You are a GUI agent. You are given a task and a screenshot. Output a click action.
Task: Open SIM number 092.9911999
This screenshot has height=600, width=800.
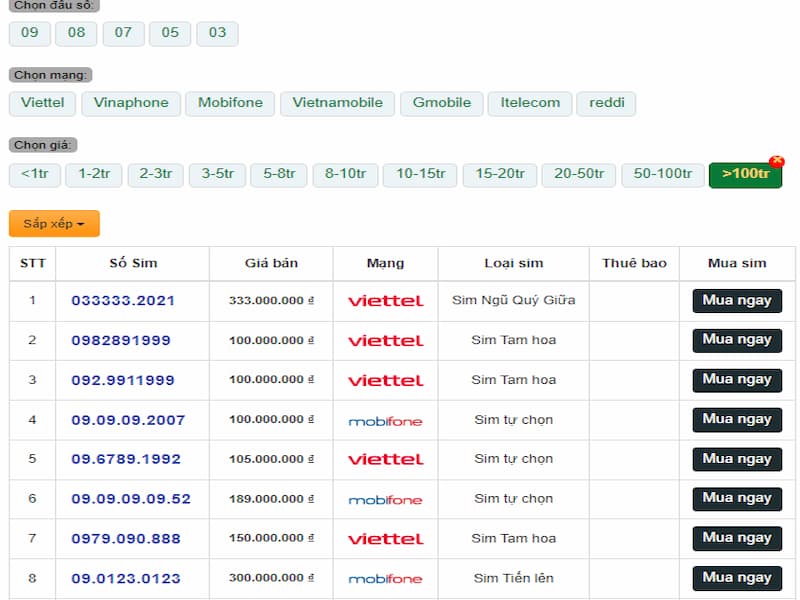coord(123,381)
